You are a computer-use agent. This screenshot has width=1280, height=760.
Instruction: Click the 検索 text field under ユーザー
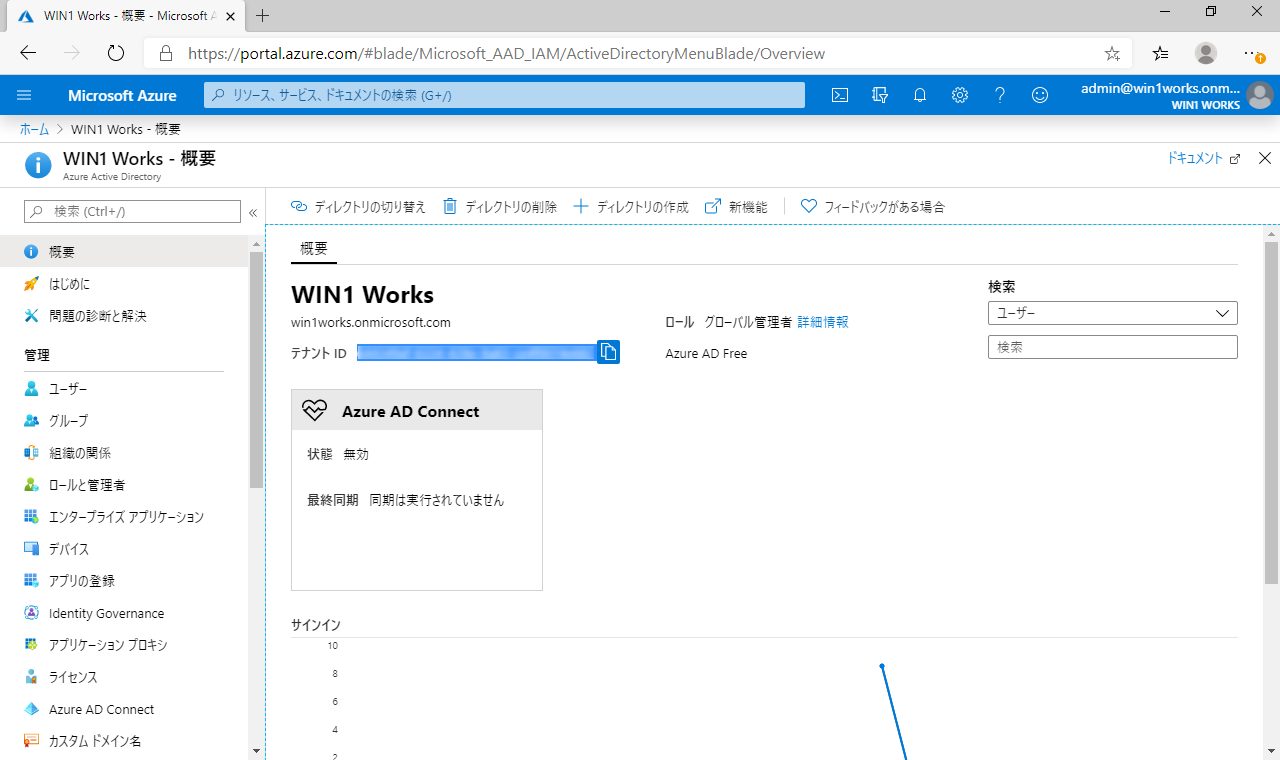(1113, 347)
